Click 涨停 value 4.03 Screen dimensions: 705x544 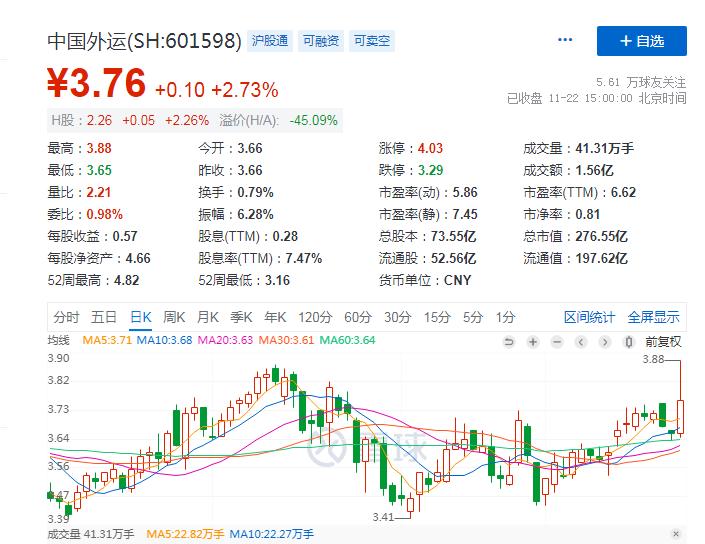(430, 148)
